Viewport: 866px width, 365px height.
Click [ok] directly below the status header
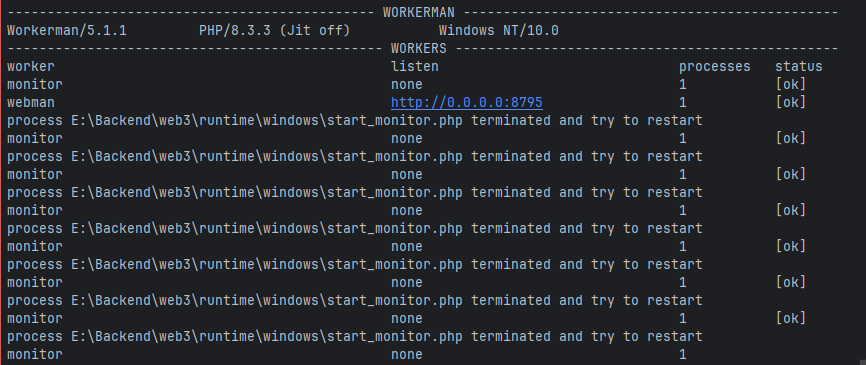[791, 85]
